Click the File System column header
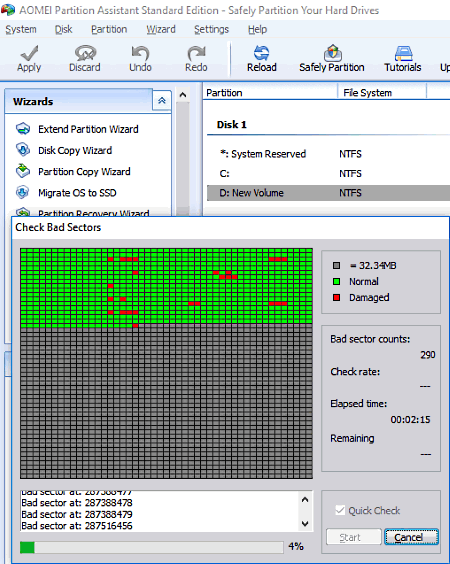Screen dimensions: 450x564 [382, 93]
